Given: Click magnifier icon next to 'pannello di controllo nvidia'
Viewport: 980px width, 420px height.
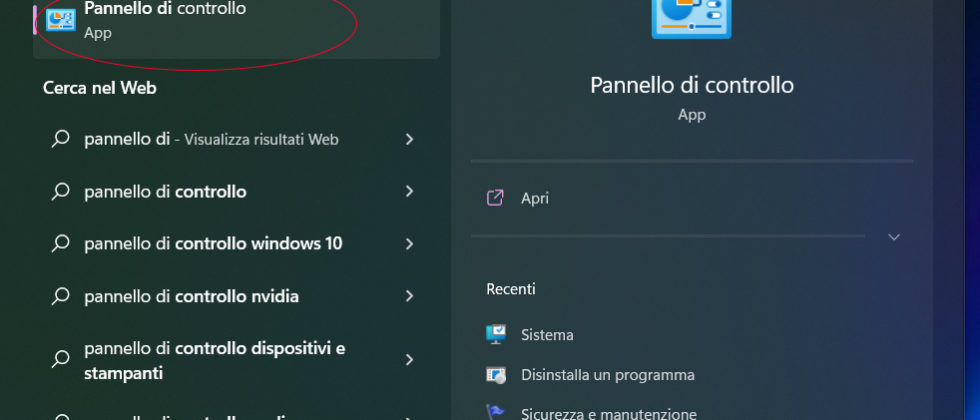Looking at the screenshot, I should tap(60, 296).
